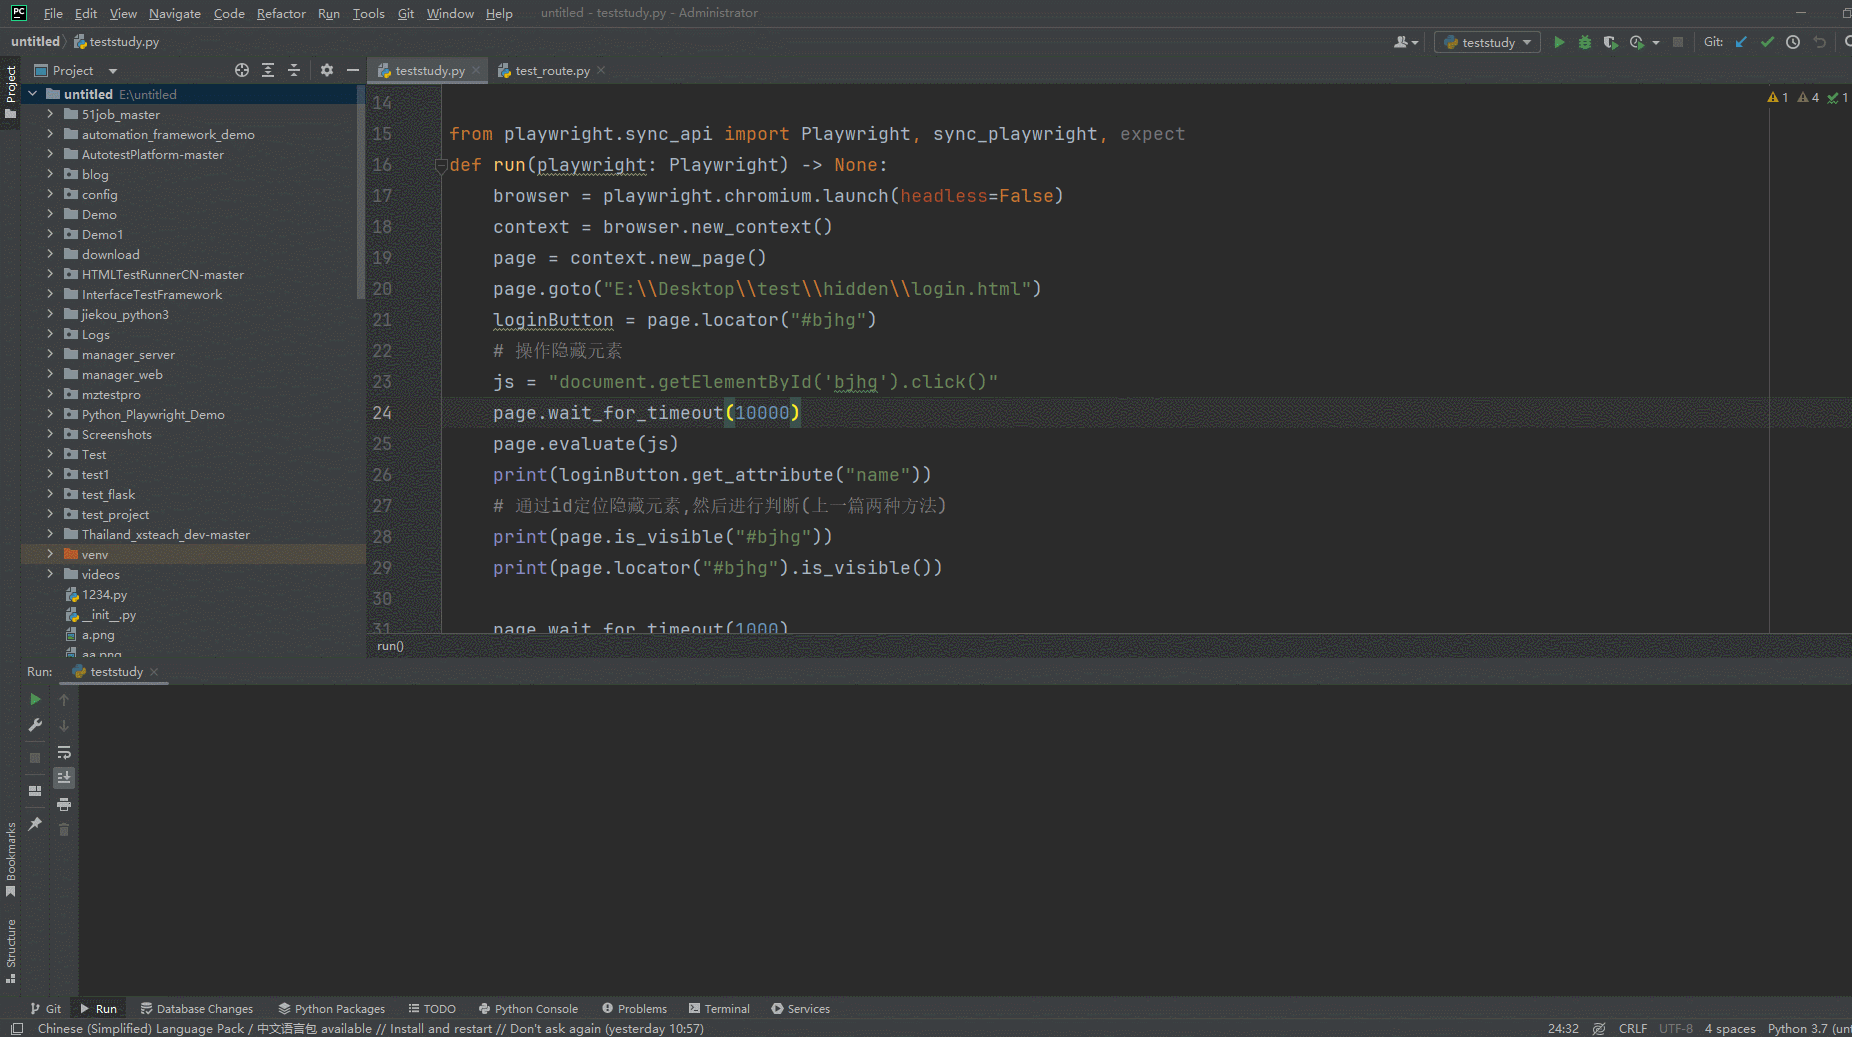The image size is (1852, 1037).
Task: Switch to test_route.py editor tab
Action: click(552, 71)
